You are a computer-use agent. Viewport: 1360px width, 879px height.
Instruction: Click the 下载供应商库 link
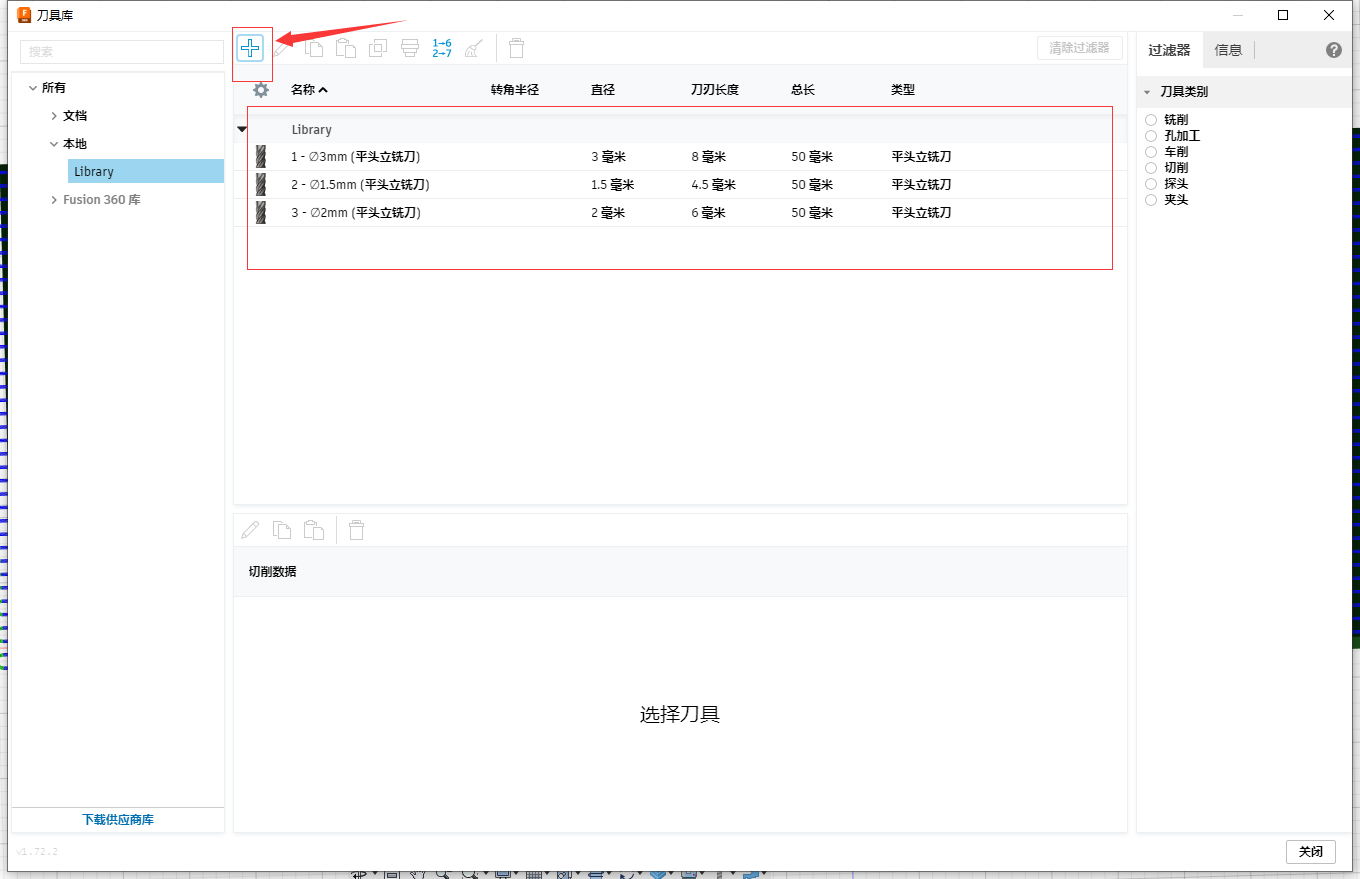click(118, 820)
